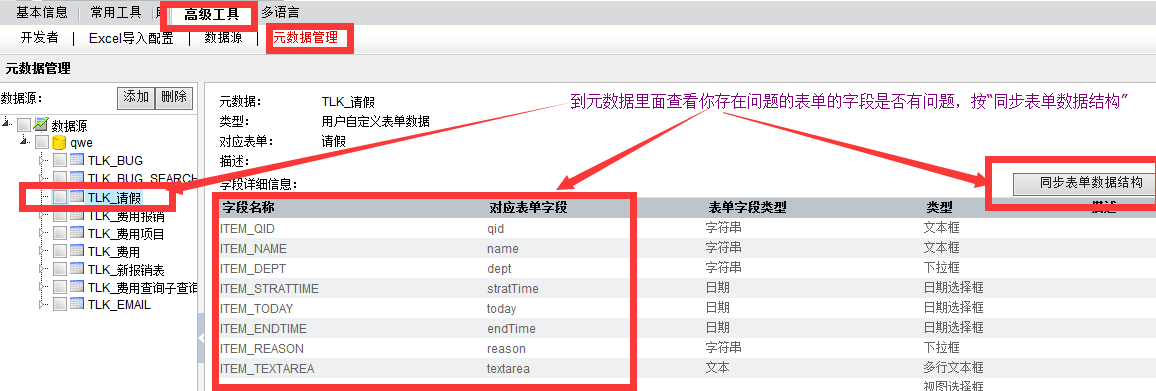Screen dimensions: 1156x391
Task: Click the table icon for TLK_BUG_SEARCH
Action: 77,178
